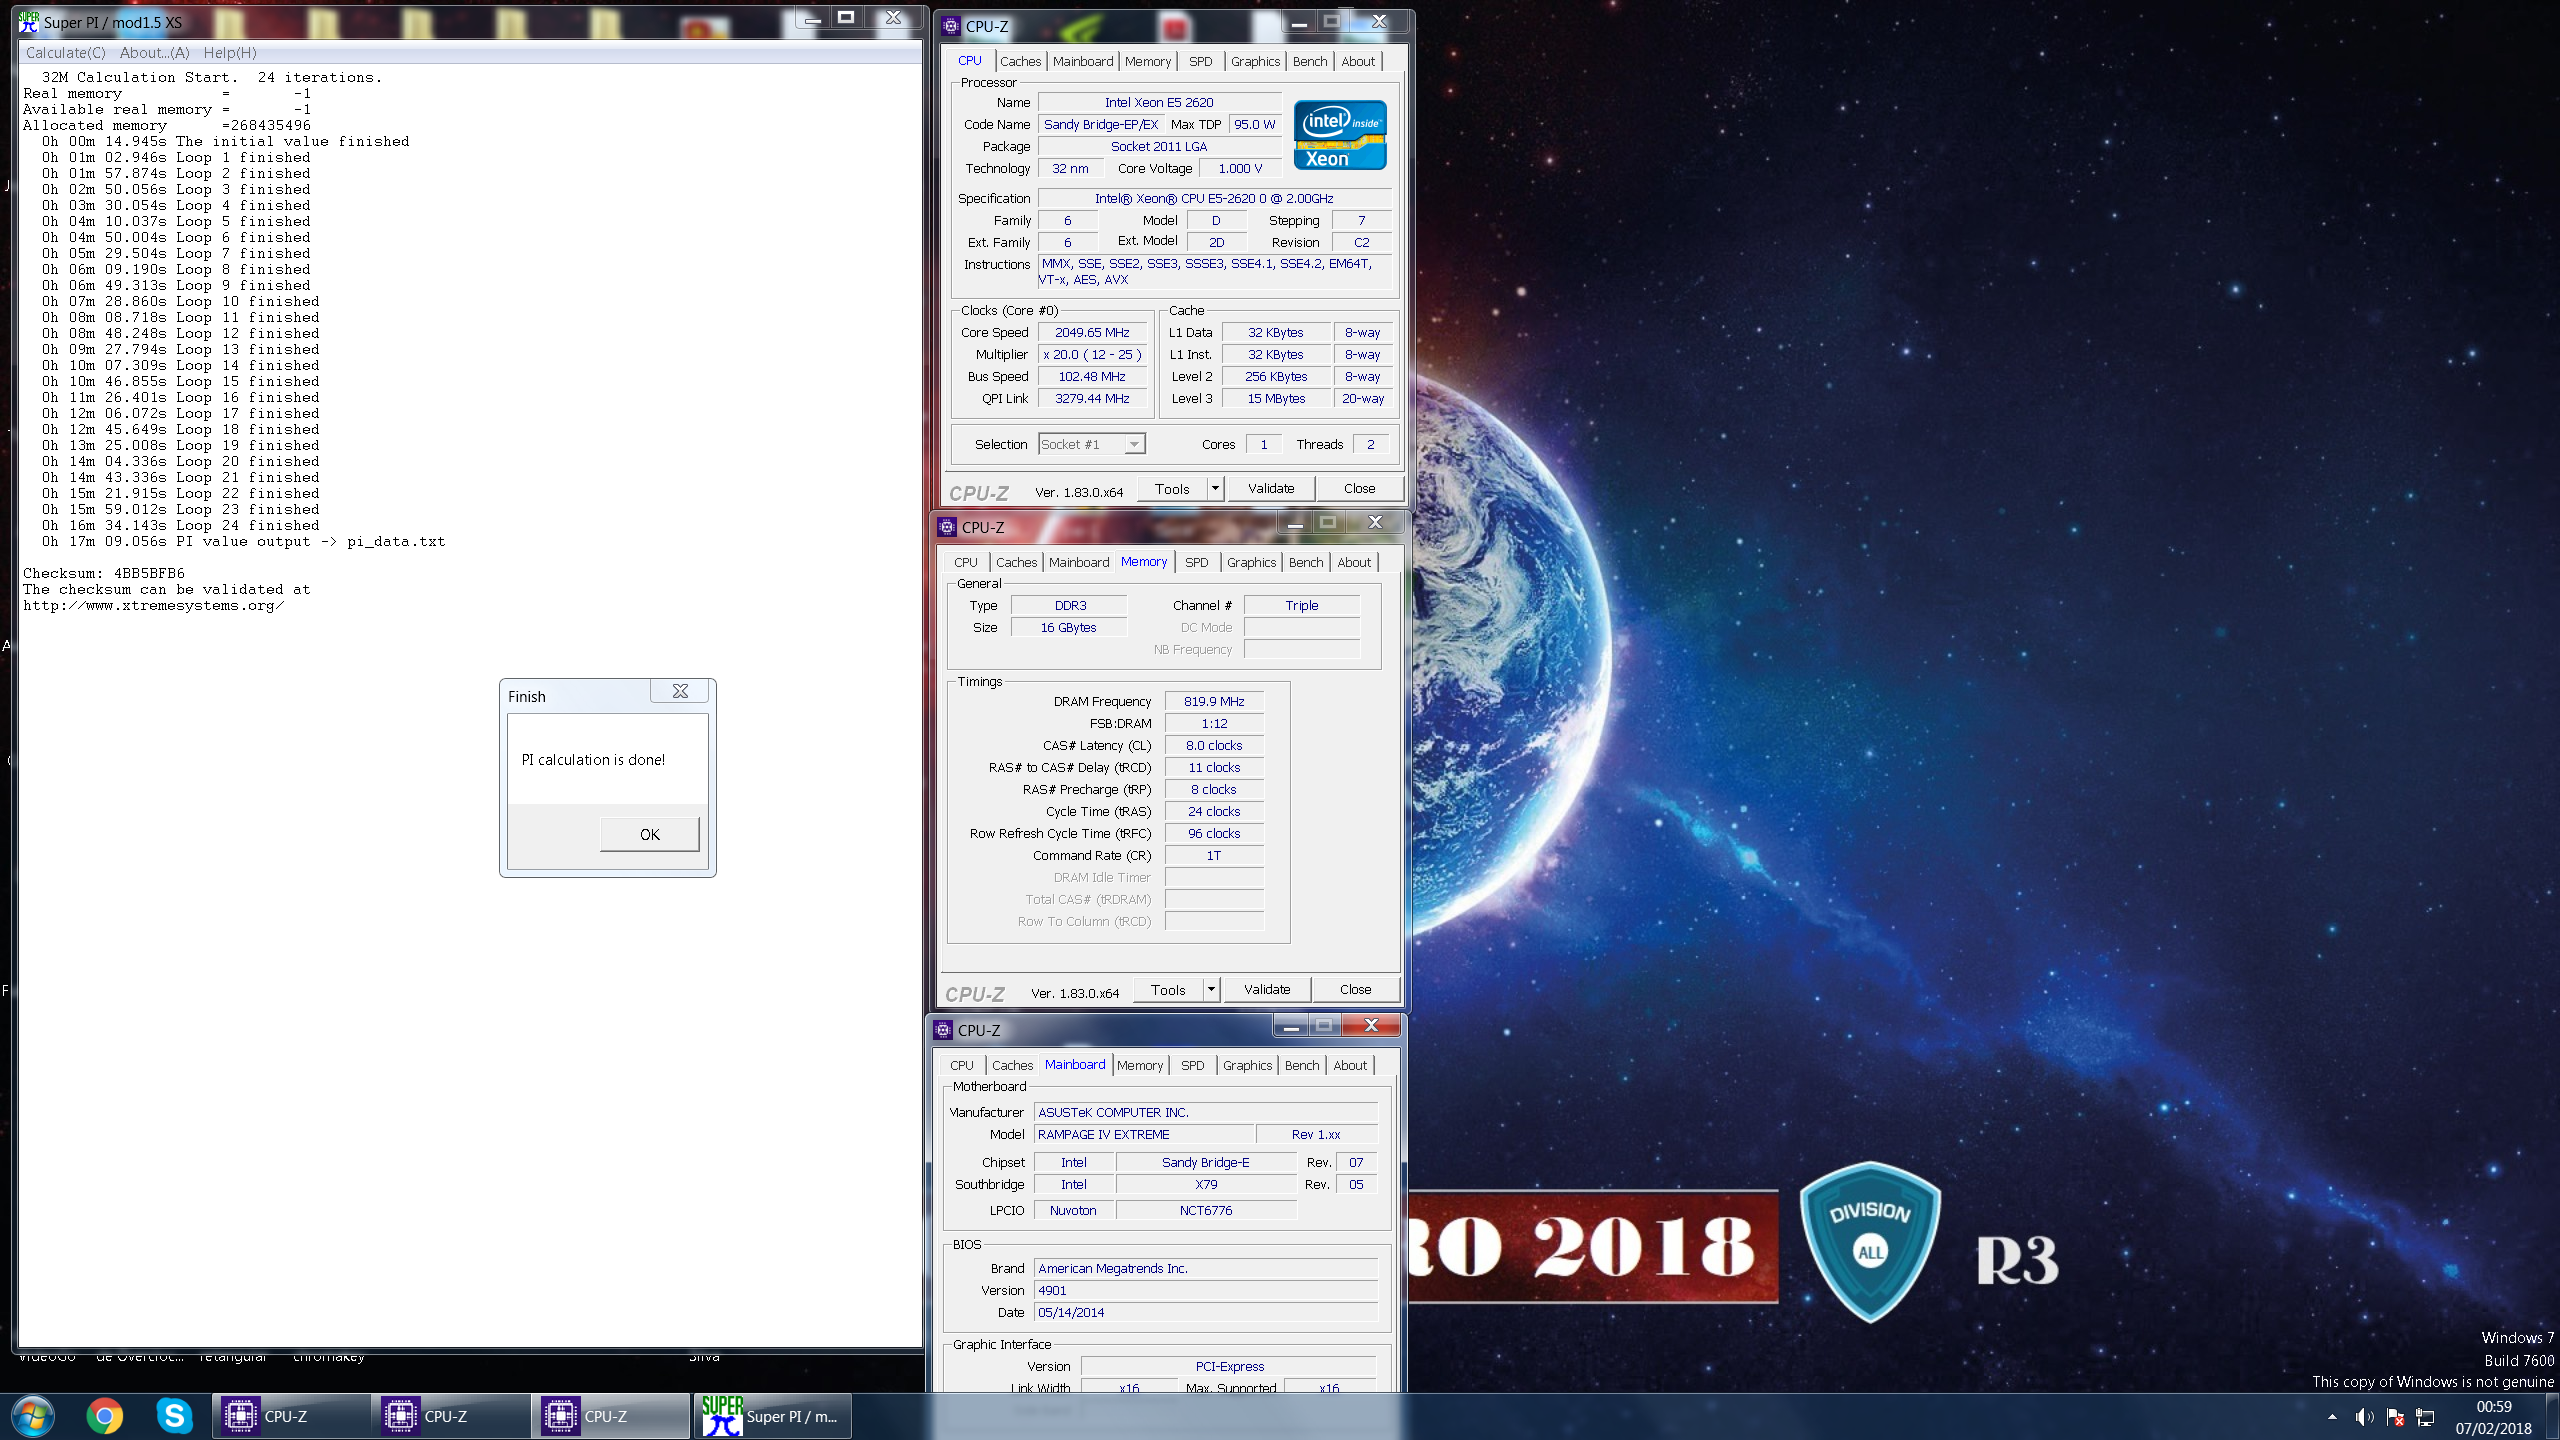This screenshot has width=2560, height=1440.
Task: Click the xtremesystems.org URL text
Action: click(153, 606)
